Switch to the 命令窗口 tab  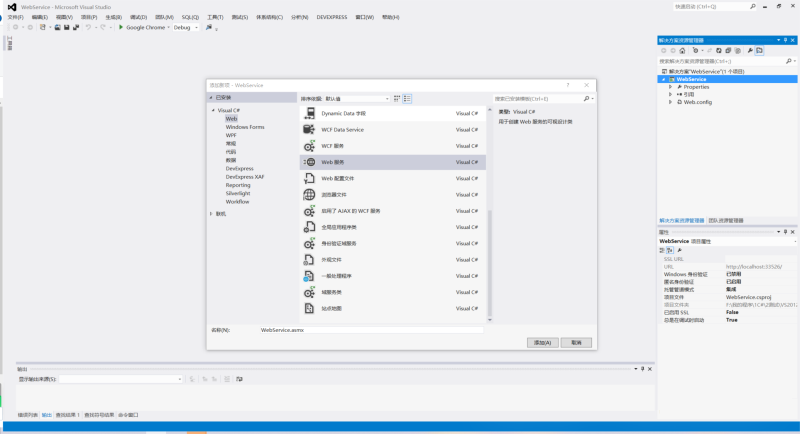click(x=128, y=415)
